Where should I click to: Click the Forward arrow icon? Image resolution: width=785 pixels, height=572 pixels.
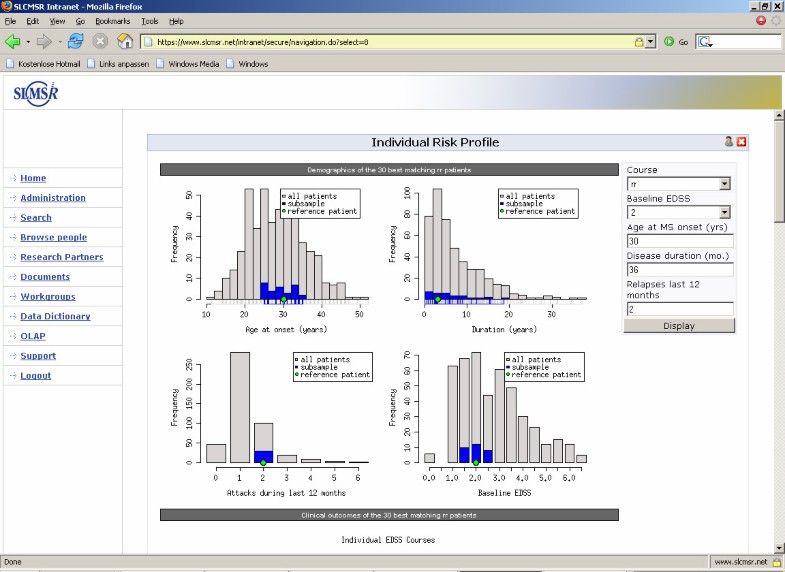(x=44, y=42)
